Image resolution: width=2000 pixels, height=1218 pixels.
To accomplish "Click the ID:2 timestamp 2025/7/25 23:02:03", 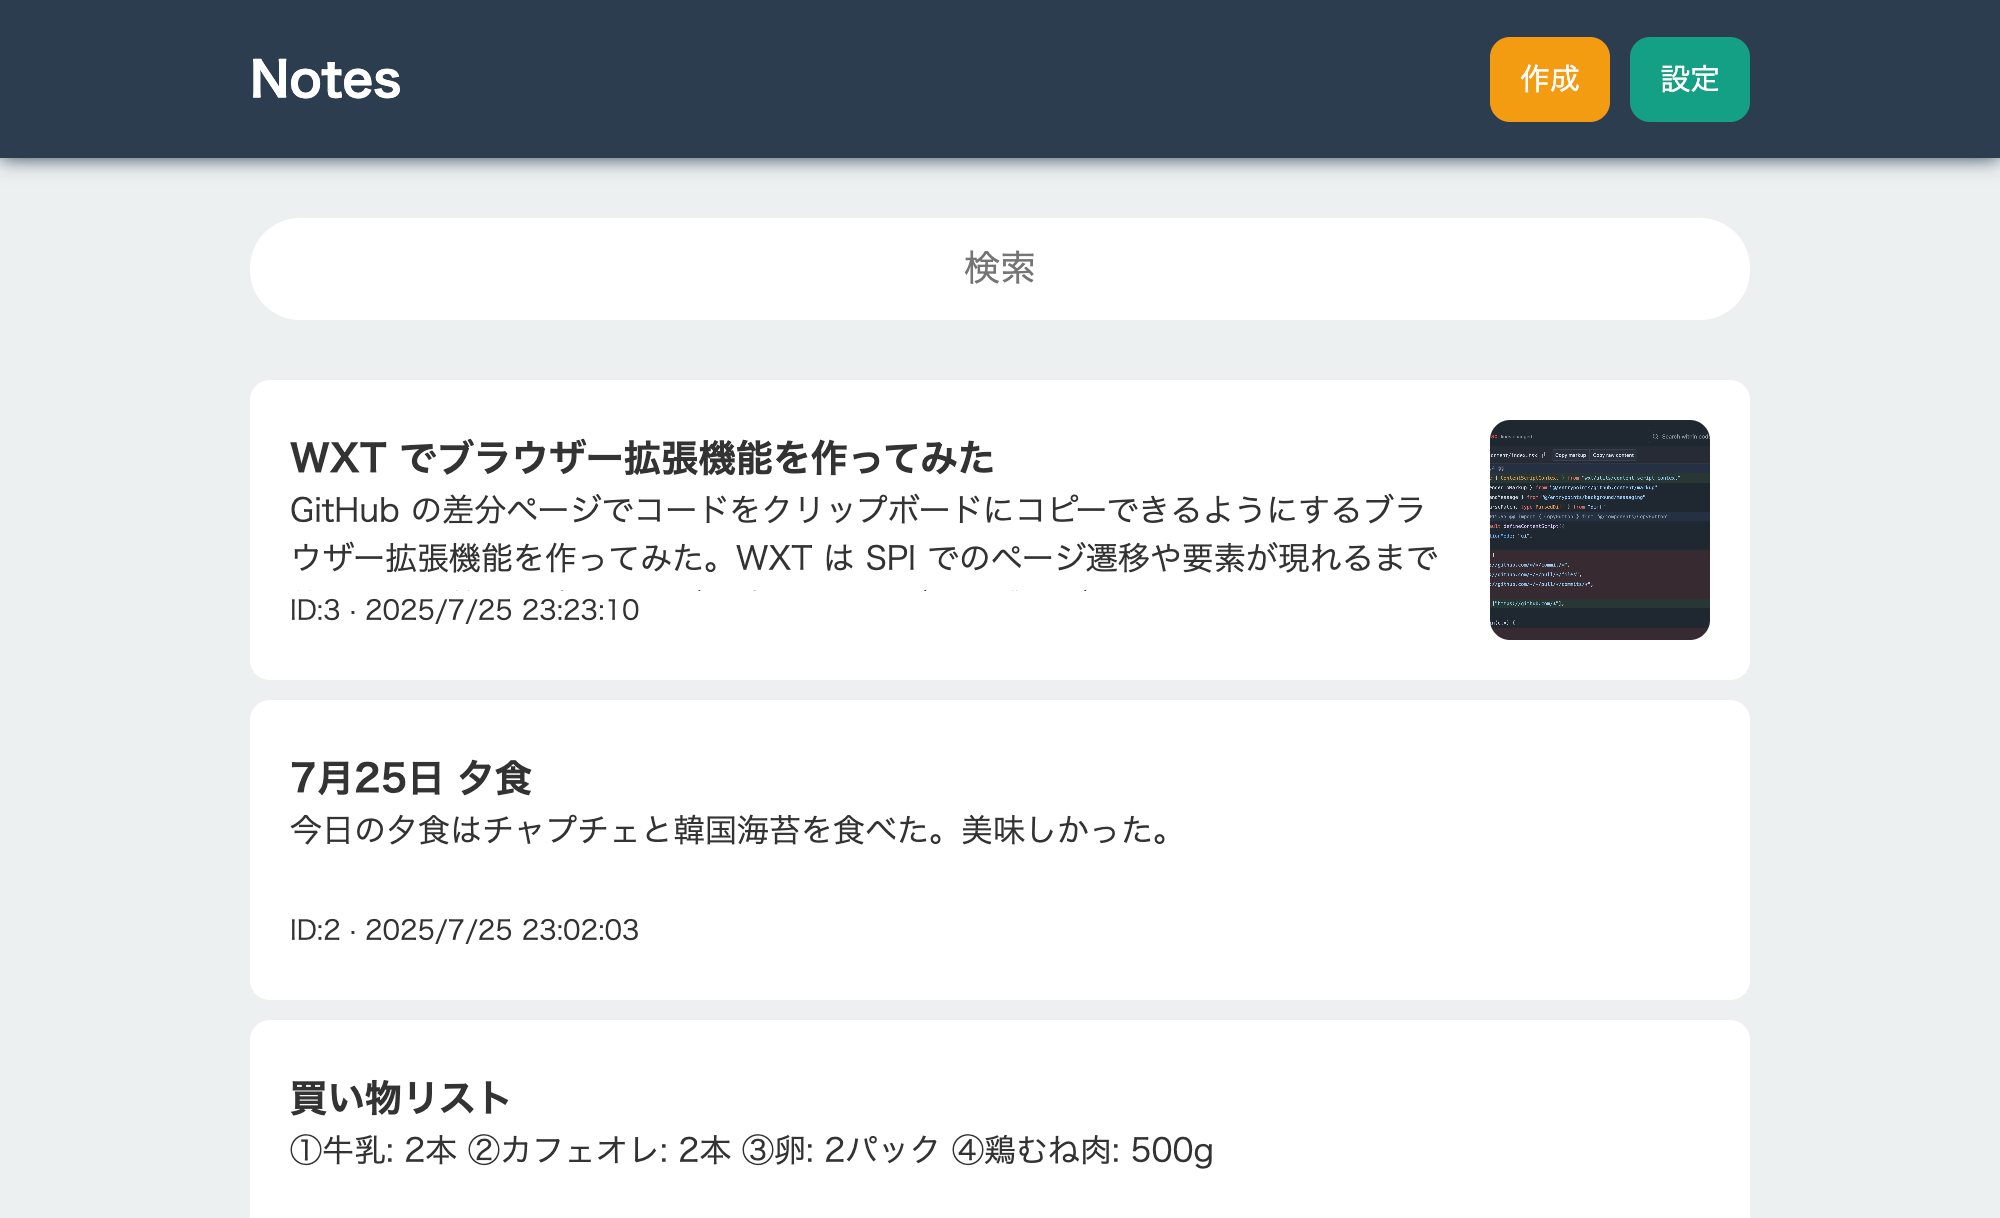I will 464,930.
